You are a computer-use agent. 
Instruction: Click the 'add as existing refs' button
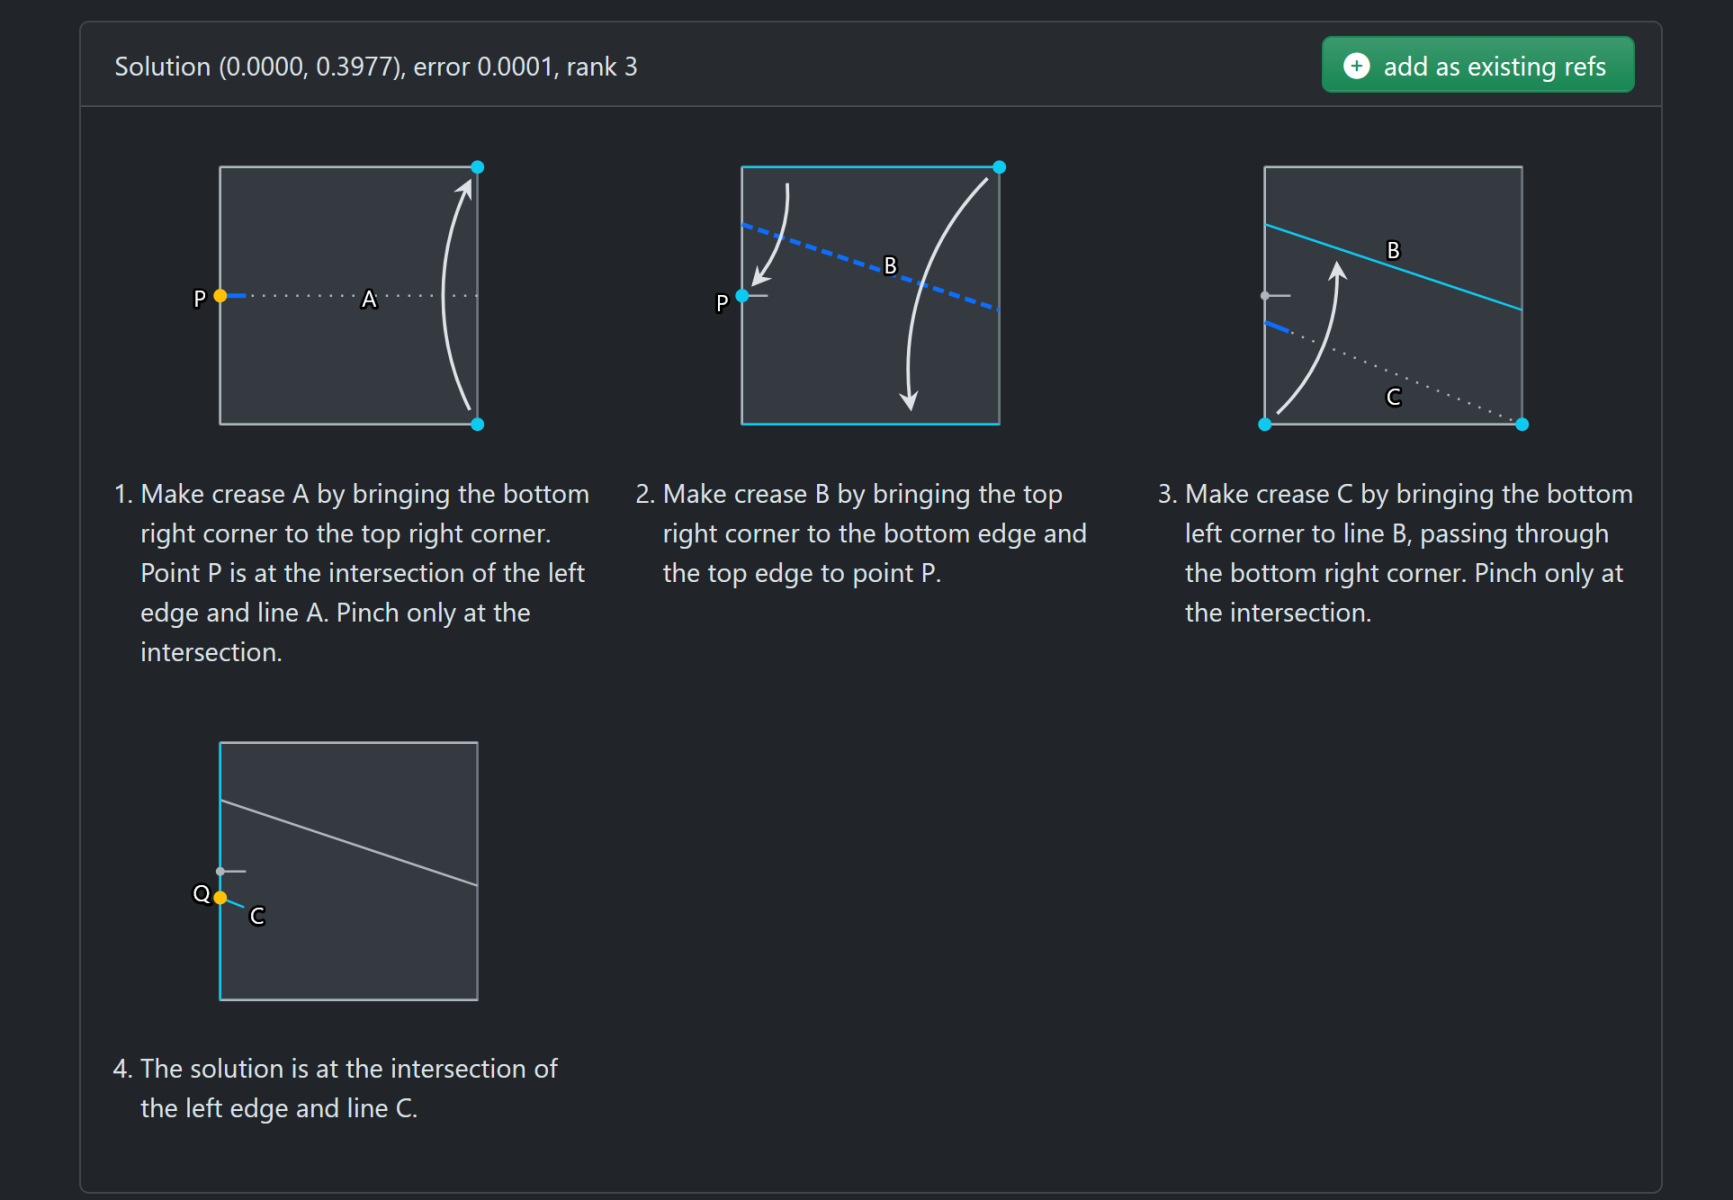coord(1477,66)
